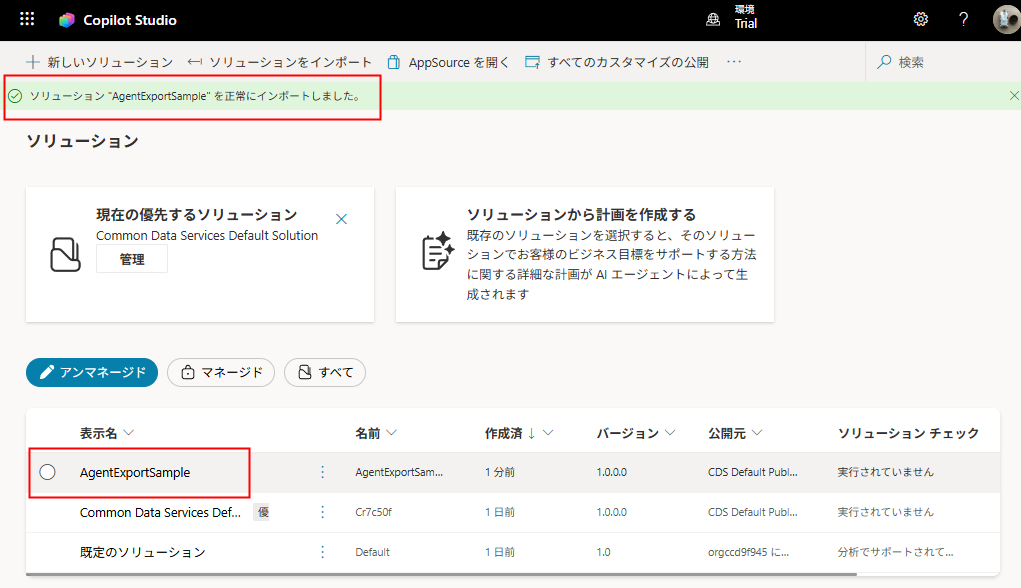Image resolution: width=1021 pixels, height=588 pixels.
Task: Open the help question mark icon
Action: point(963,19)
